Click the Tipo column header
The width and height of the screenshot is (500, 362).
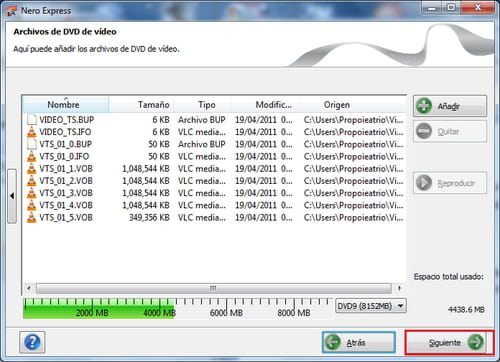click(203, 105)
